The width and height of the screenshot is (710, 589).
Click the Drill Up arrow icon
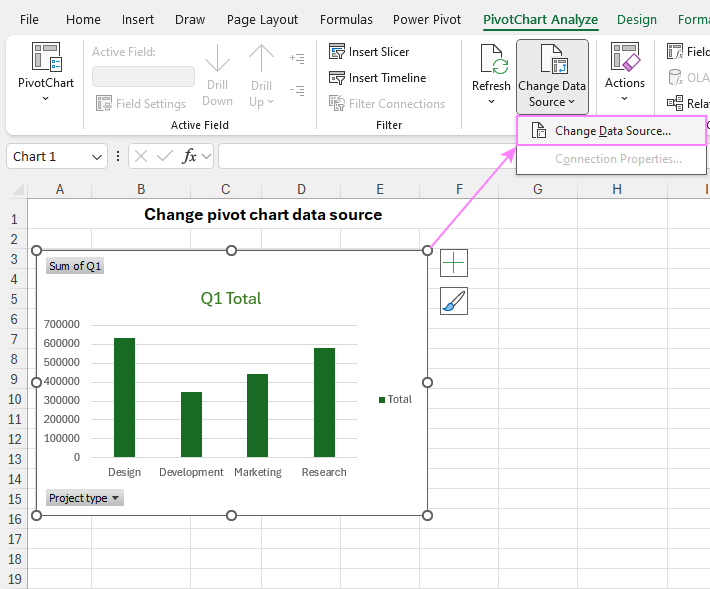(261, 58)
